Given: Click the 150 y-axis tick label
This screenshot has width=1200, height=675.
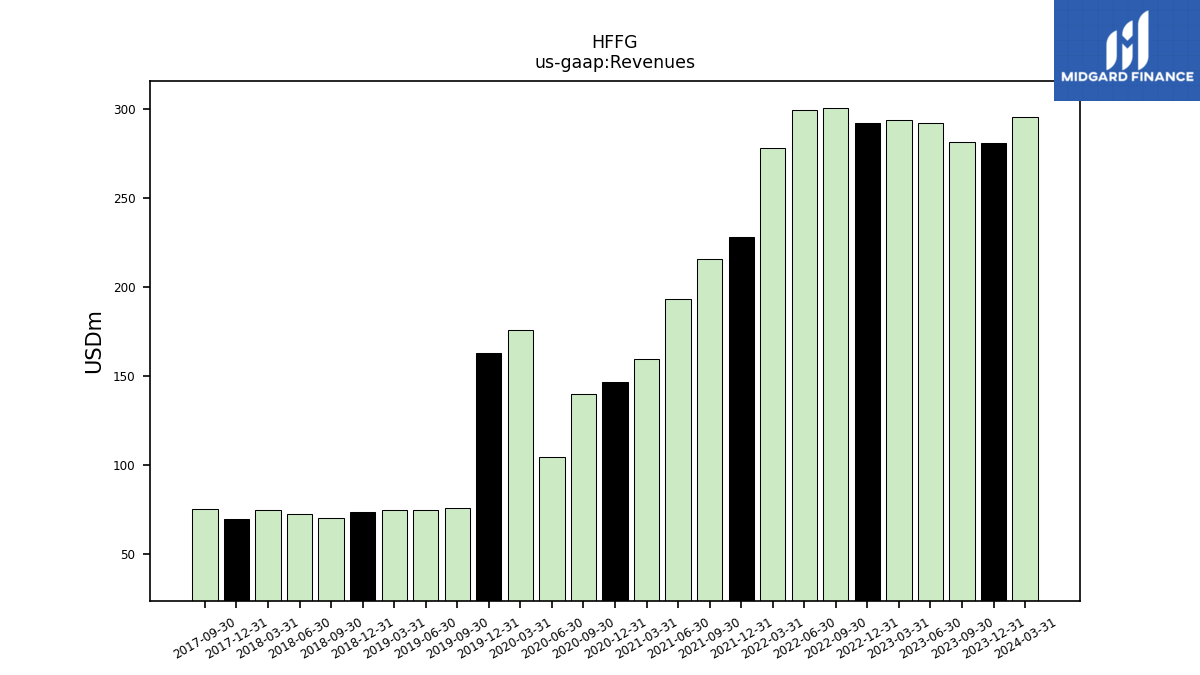Looking at the screenshot, I should (124, 376).
